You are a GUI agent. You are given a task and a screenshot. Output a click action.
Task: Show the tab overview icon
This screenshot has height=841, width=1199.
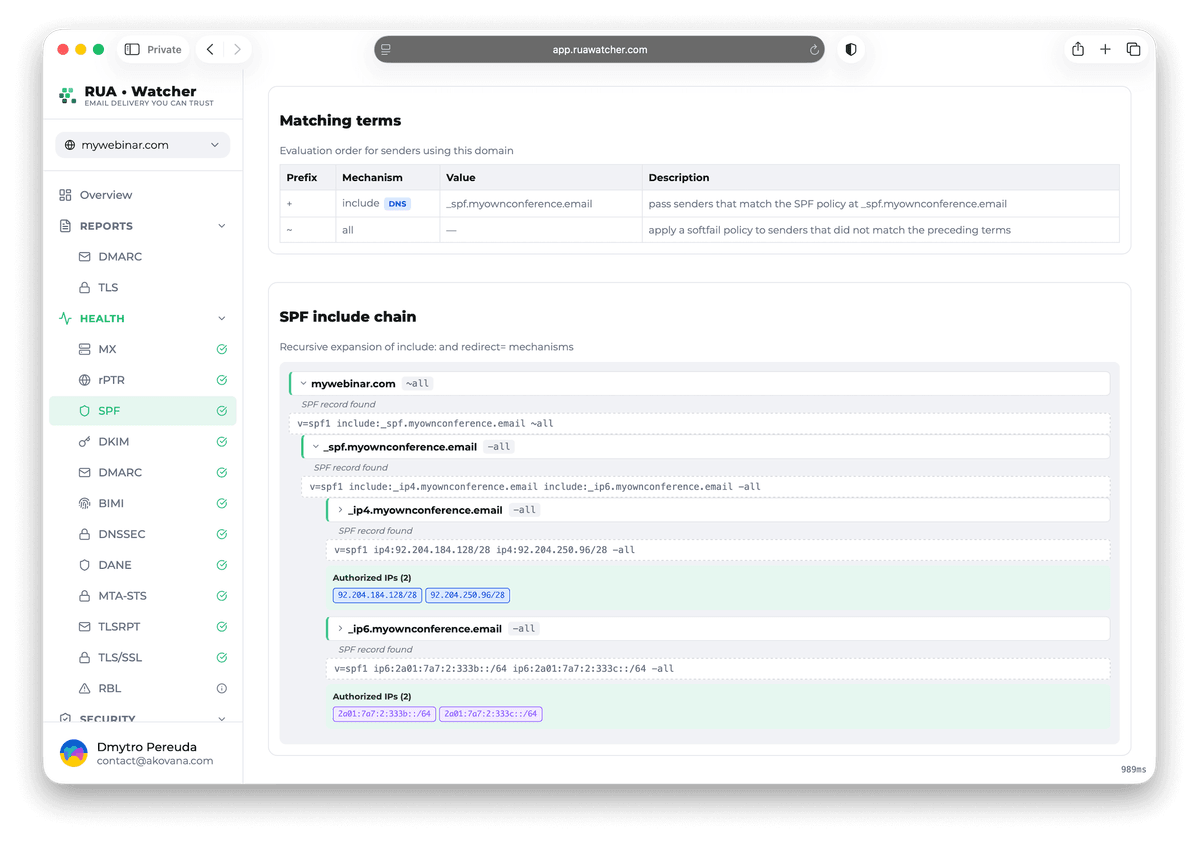pyautogui.click(x=1133, y=50)
